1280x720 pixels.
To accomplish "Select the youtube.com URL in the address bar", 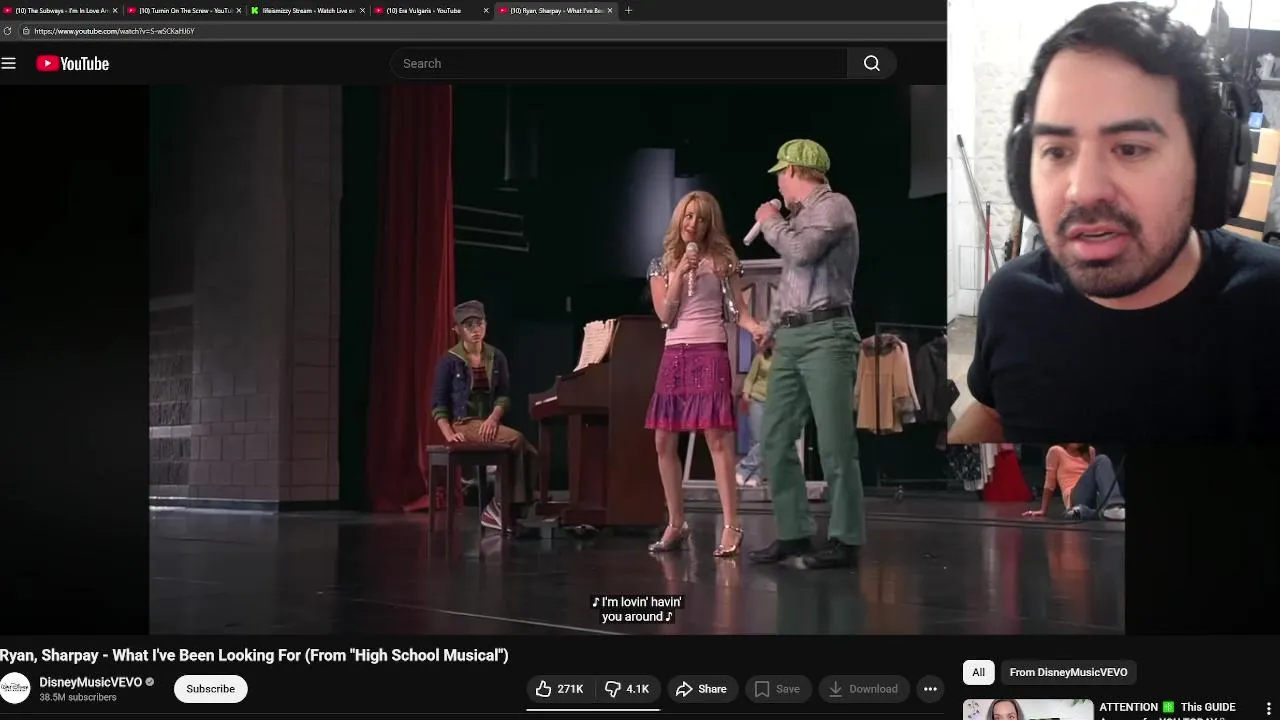I will [114, 31].
